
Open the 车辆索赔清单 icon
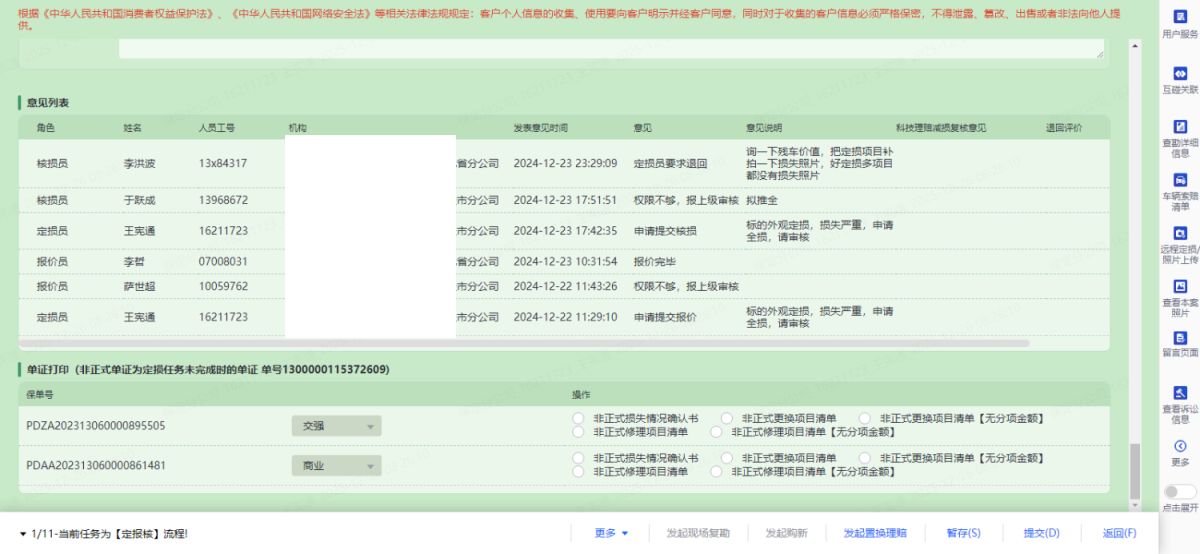[x=1180, y=180]
